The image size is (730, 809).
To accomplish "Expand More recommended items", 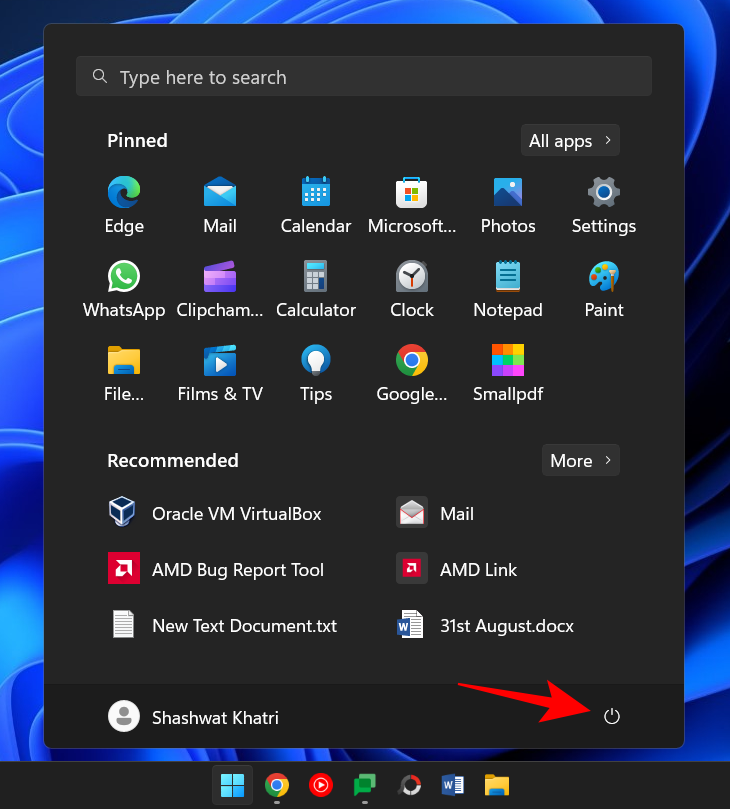I will point(580,460).
